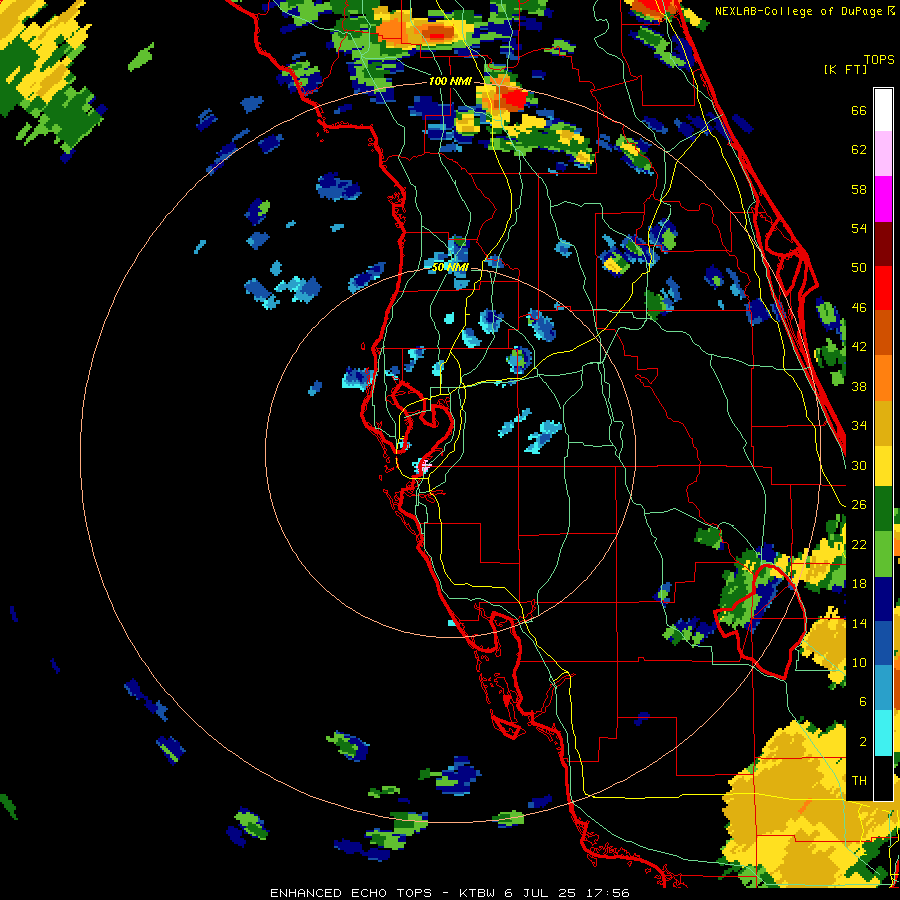The image size is (900, 900).
Task: Click the ENHANCED ECHO TOPS product title
Action: 351,893
